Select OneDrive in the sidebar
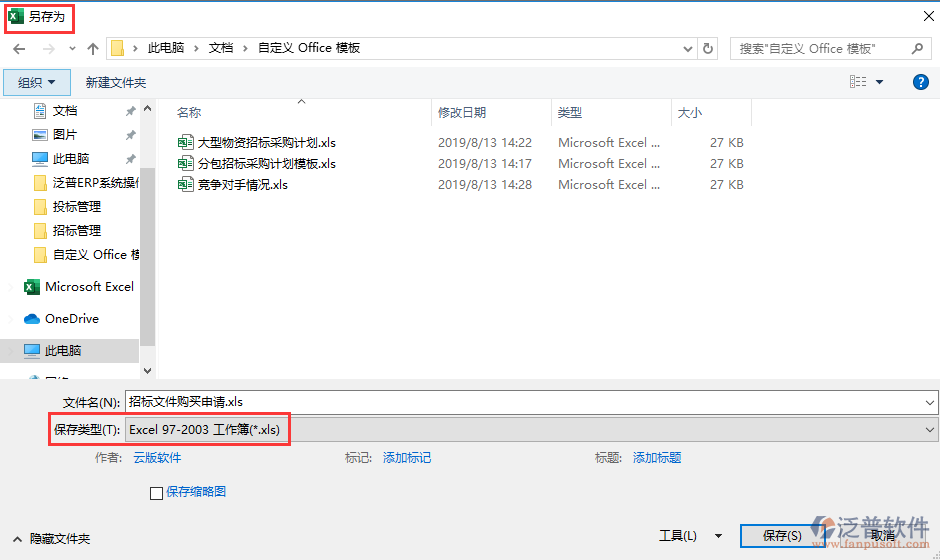Viewport: 940px width, 560px height. tap(71, 319)
